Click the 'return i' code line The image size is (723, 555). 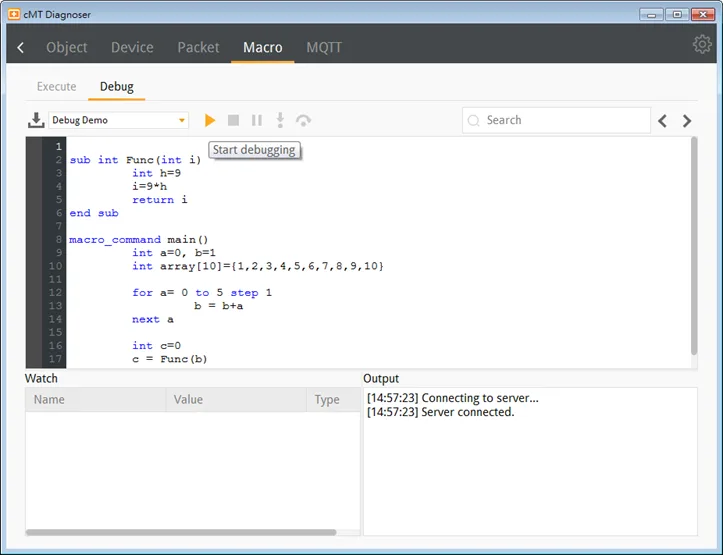point(160,200)
